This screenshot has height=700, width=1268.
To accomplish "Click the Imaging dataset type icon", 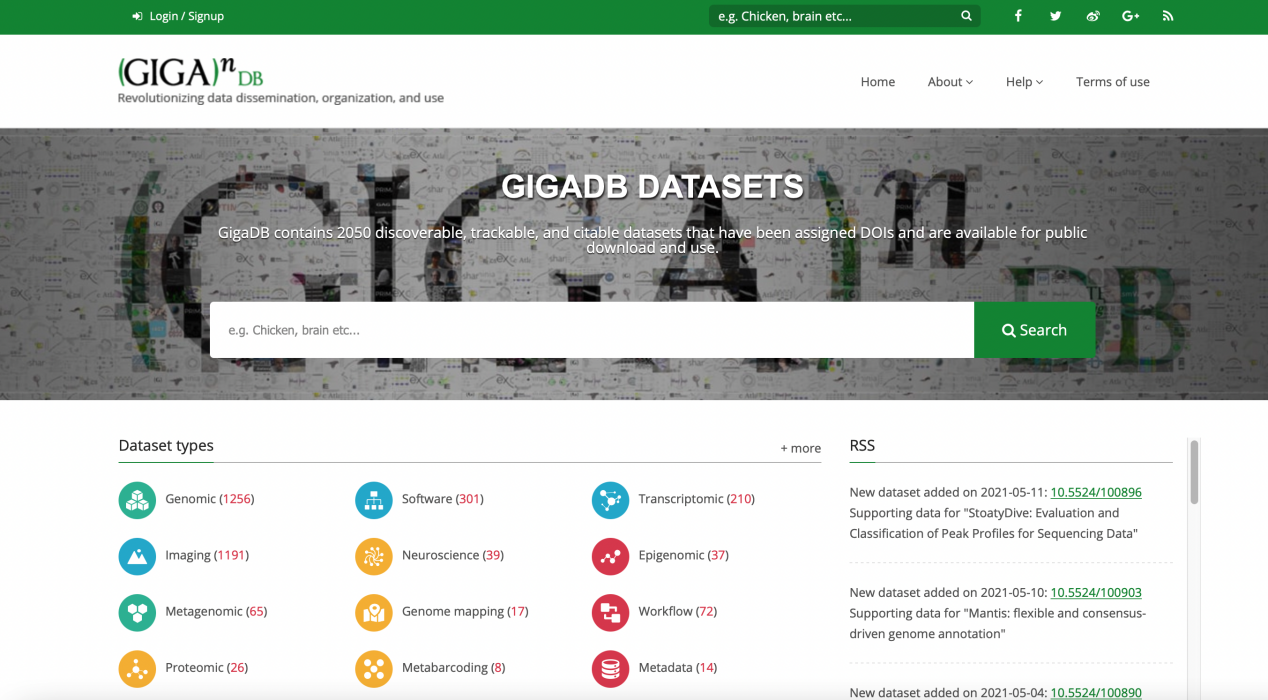I will (x=137, y=555).
